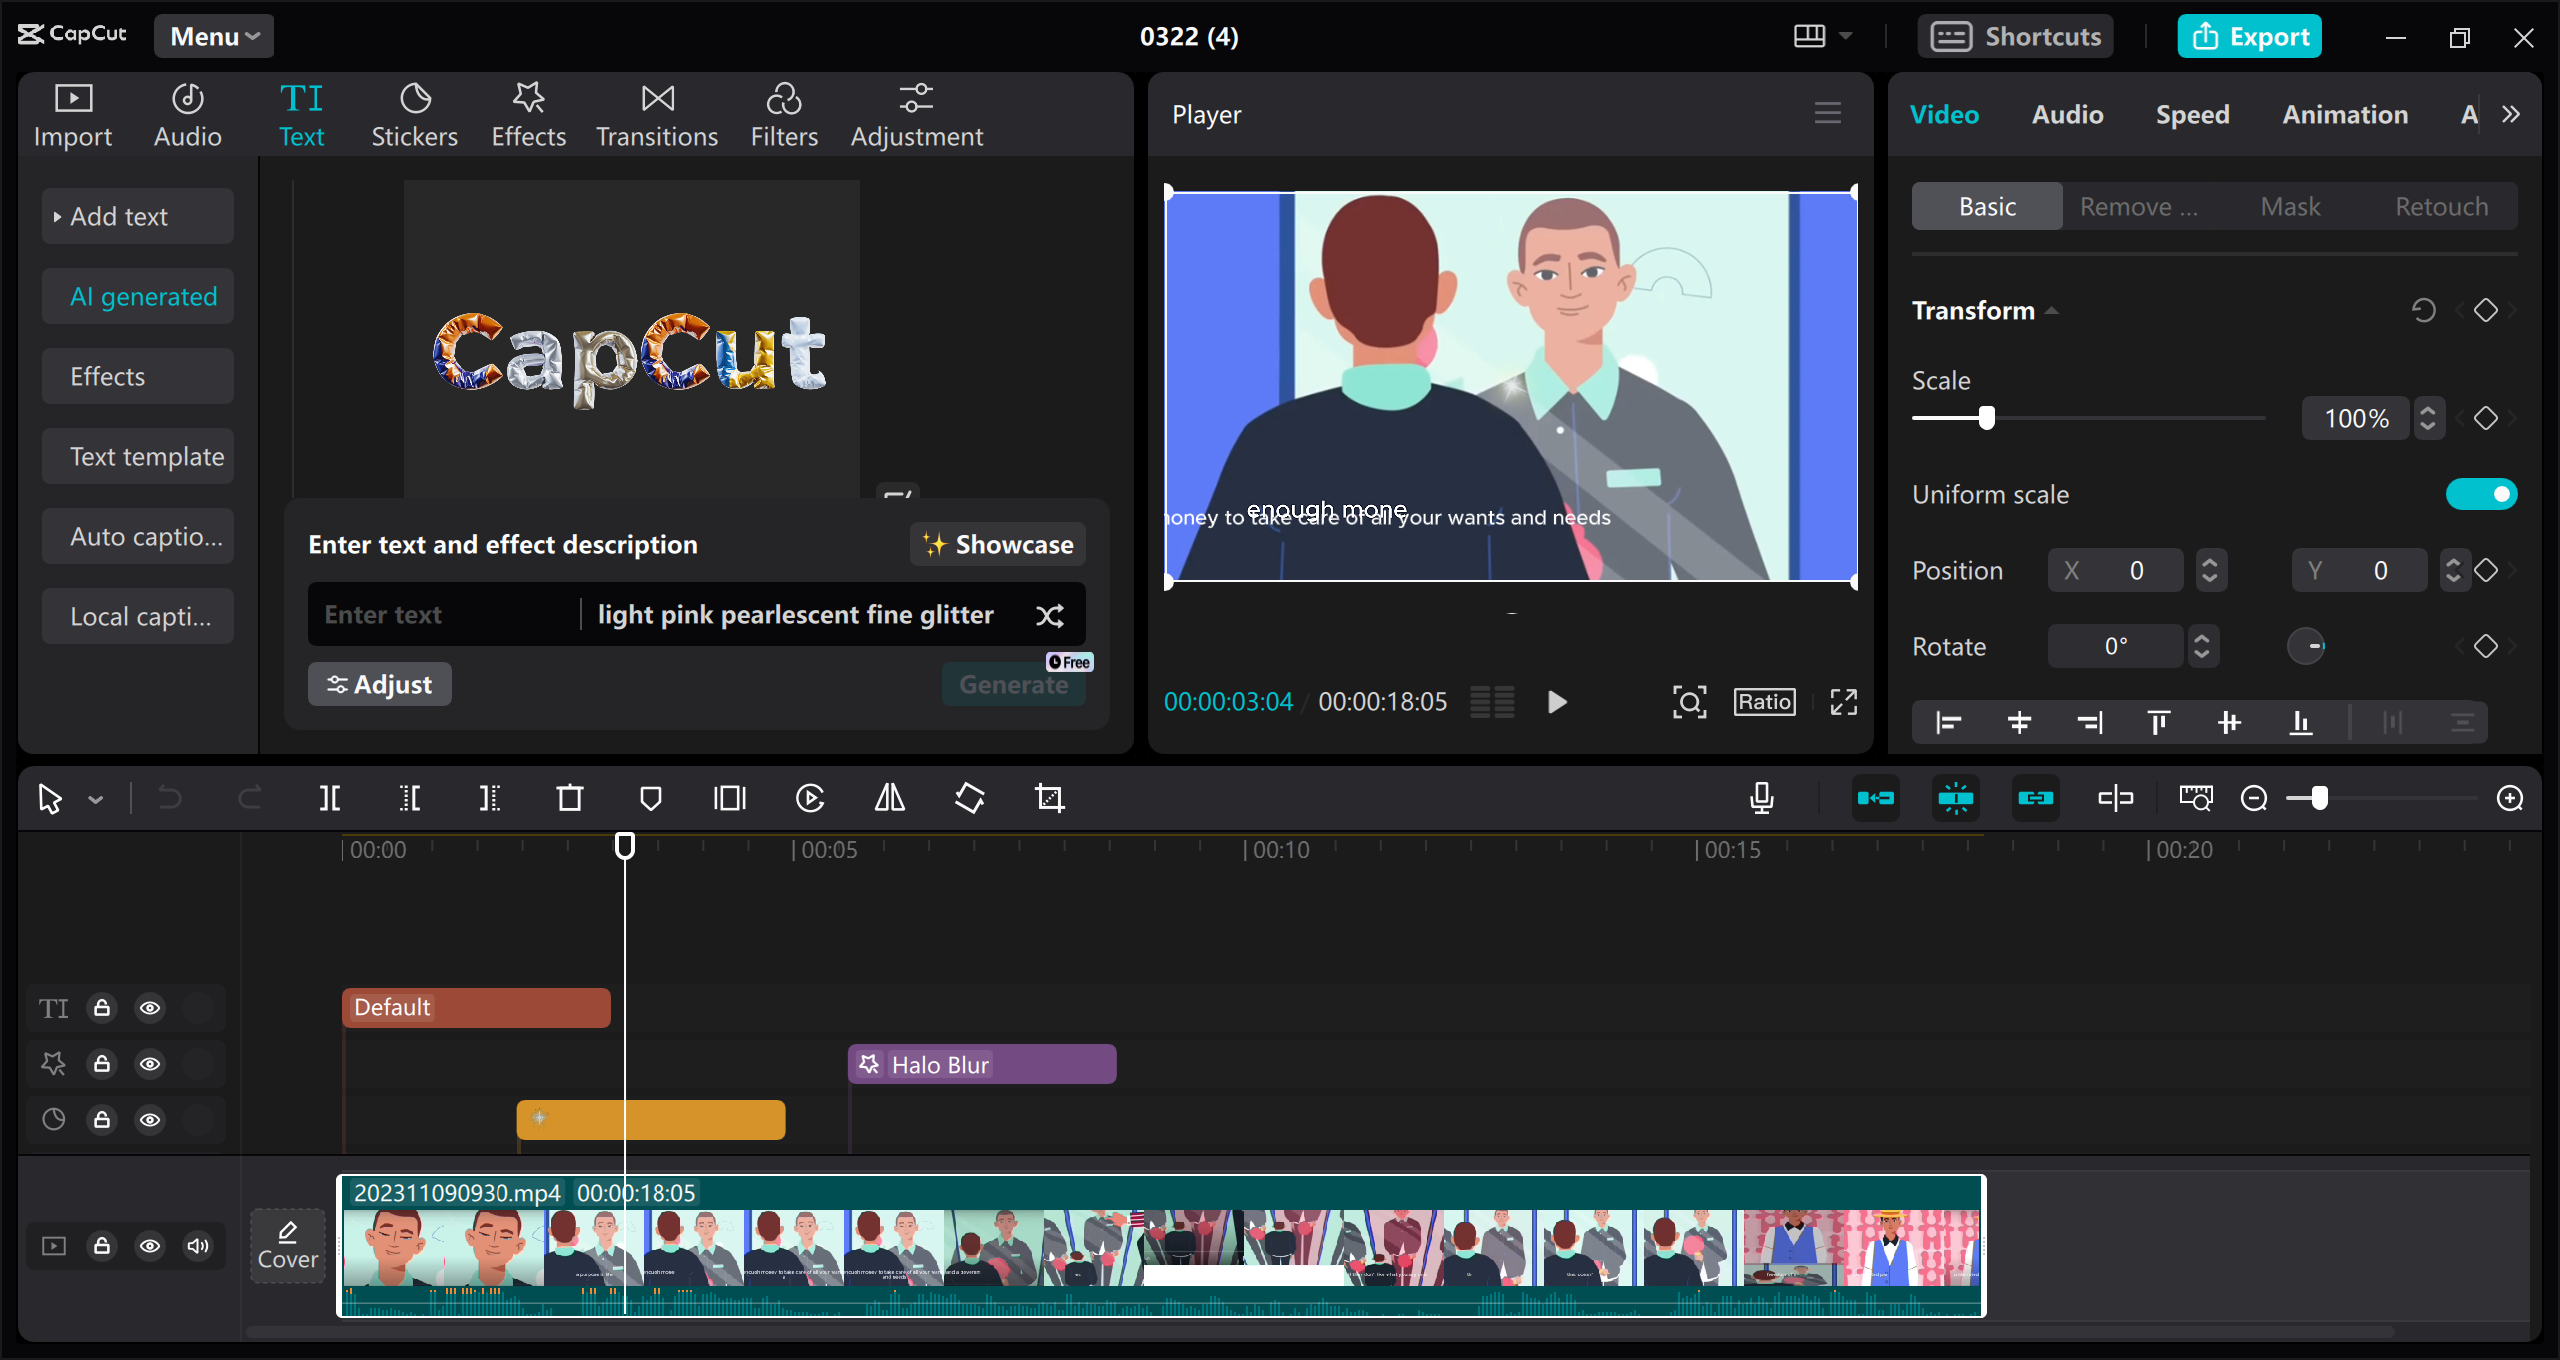
Task: Hide the Halo Blur effect track
Action: pos(150,1064)
